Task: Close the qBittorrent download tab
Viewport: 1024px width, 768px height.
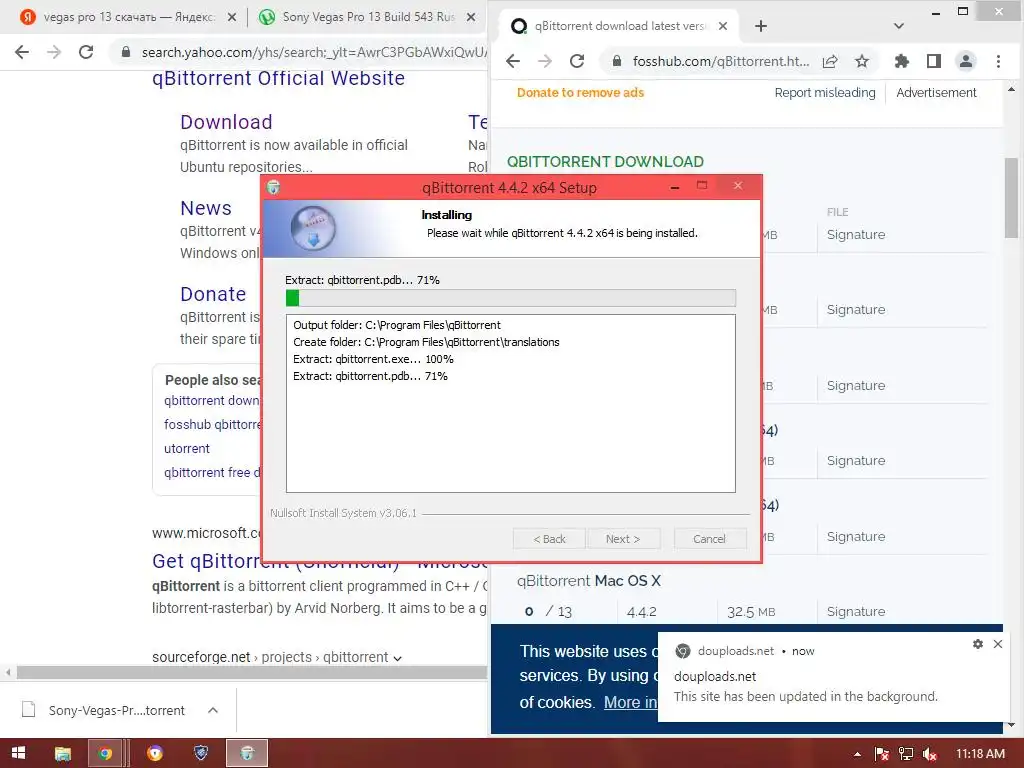Action: (723, 26)
